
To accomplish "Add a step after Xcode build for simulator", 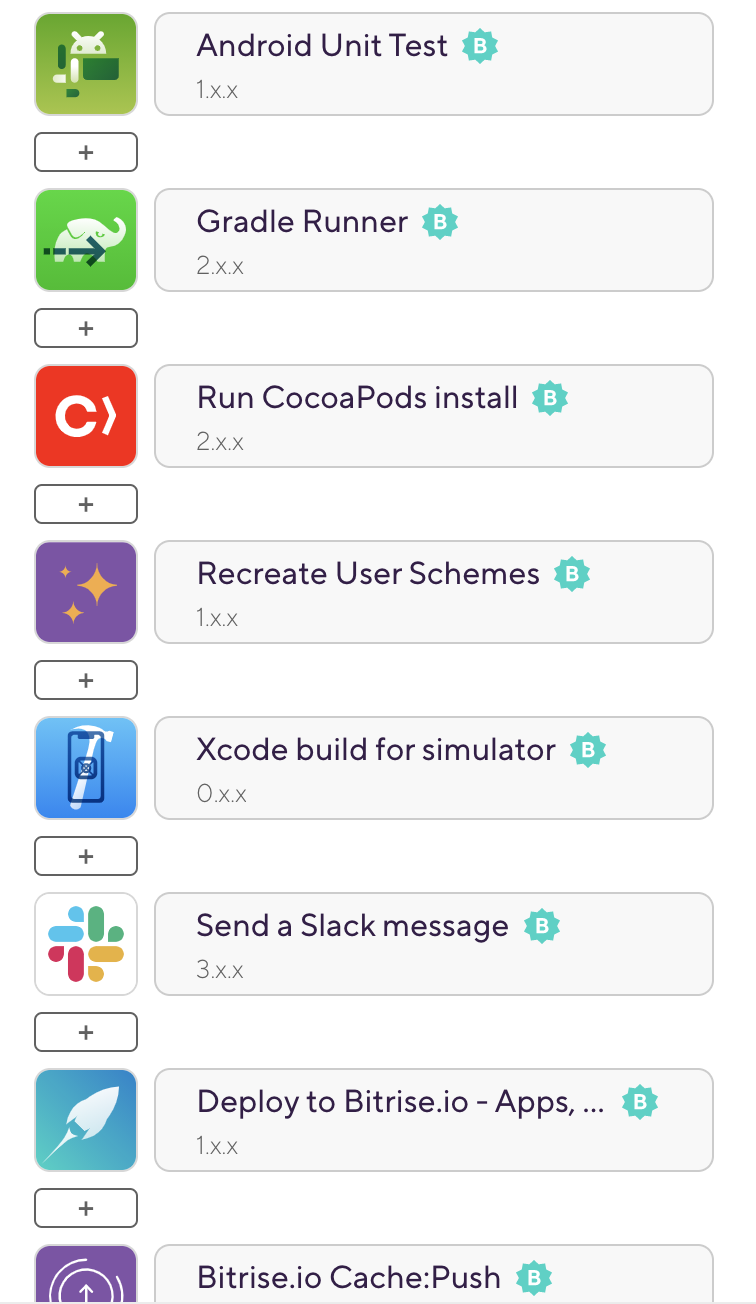I will tap(86, 856).
